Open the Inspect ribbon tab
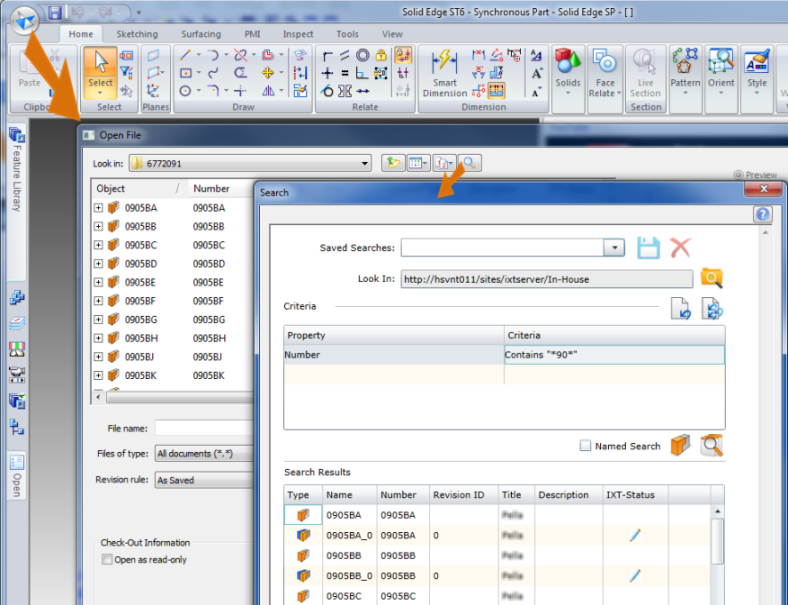 pos(297,34)
